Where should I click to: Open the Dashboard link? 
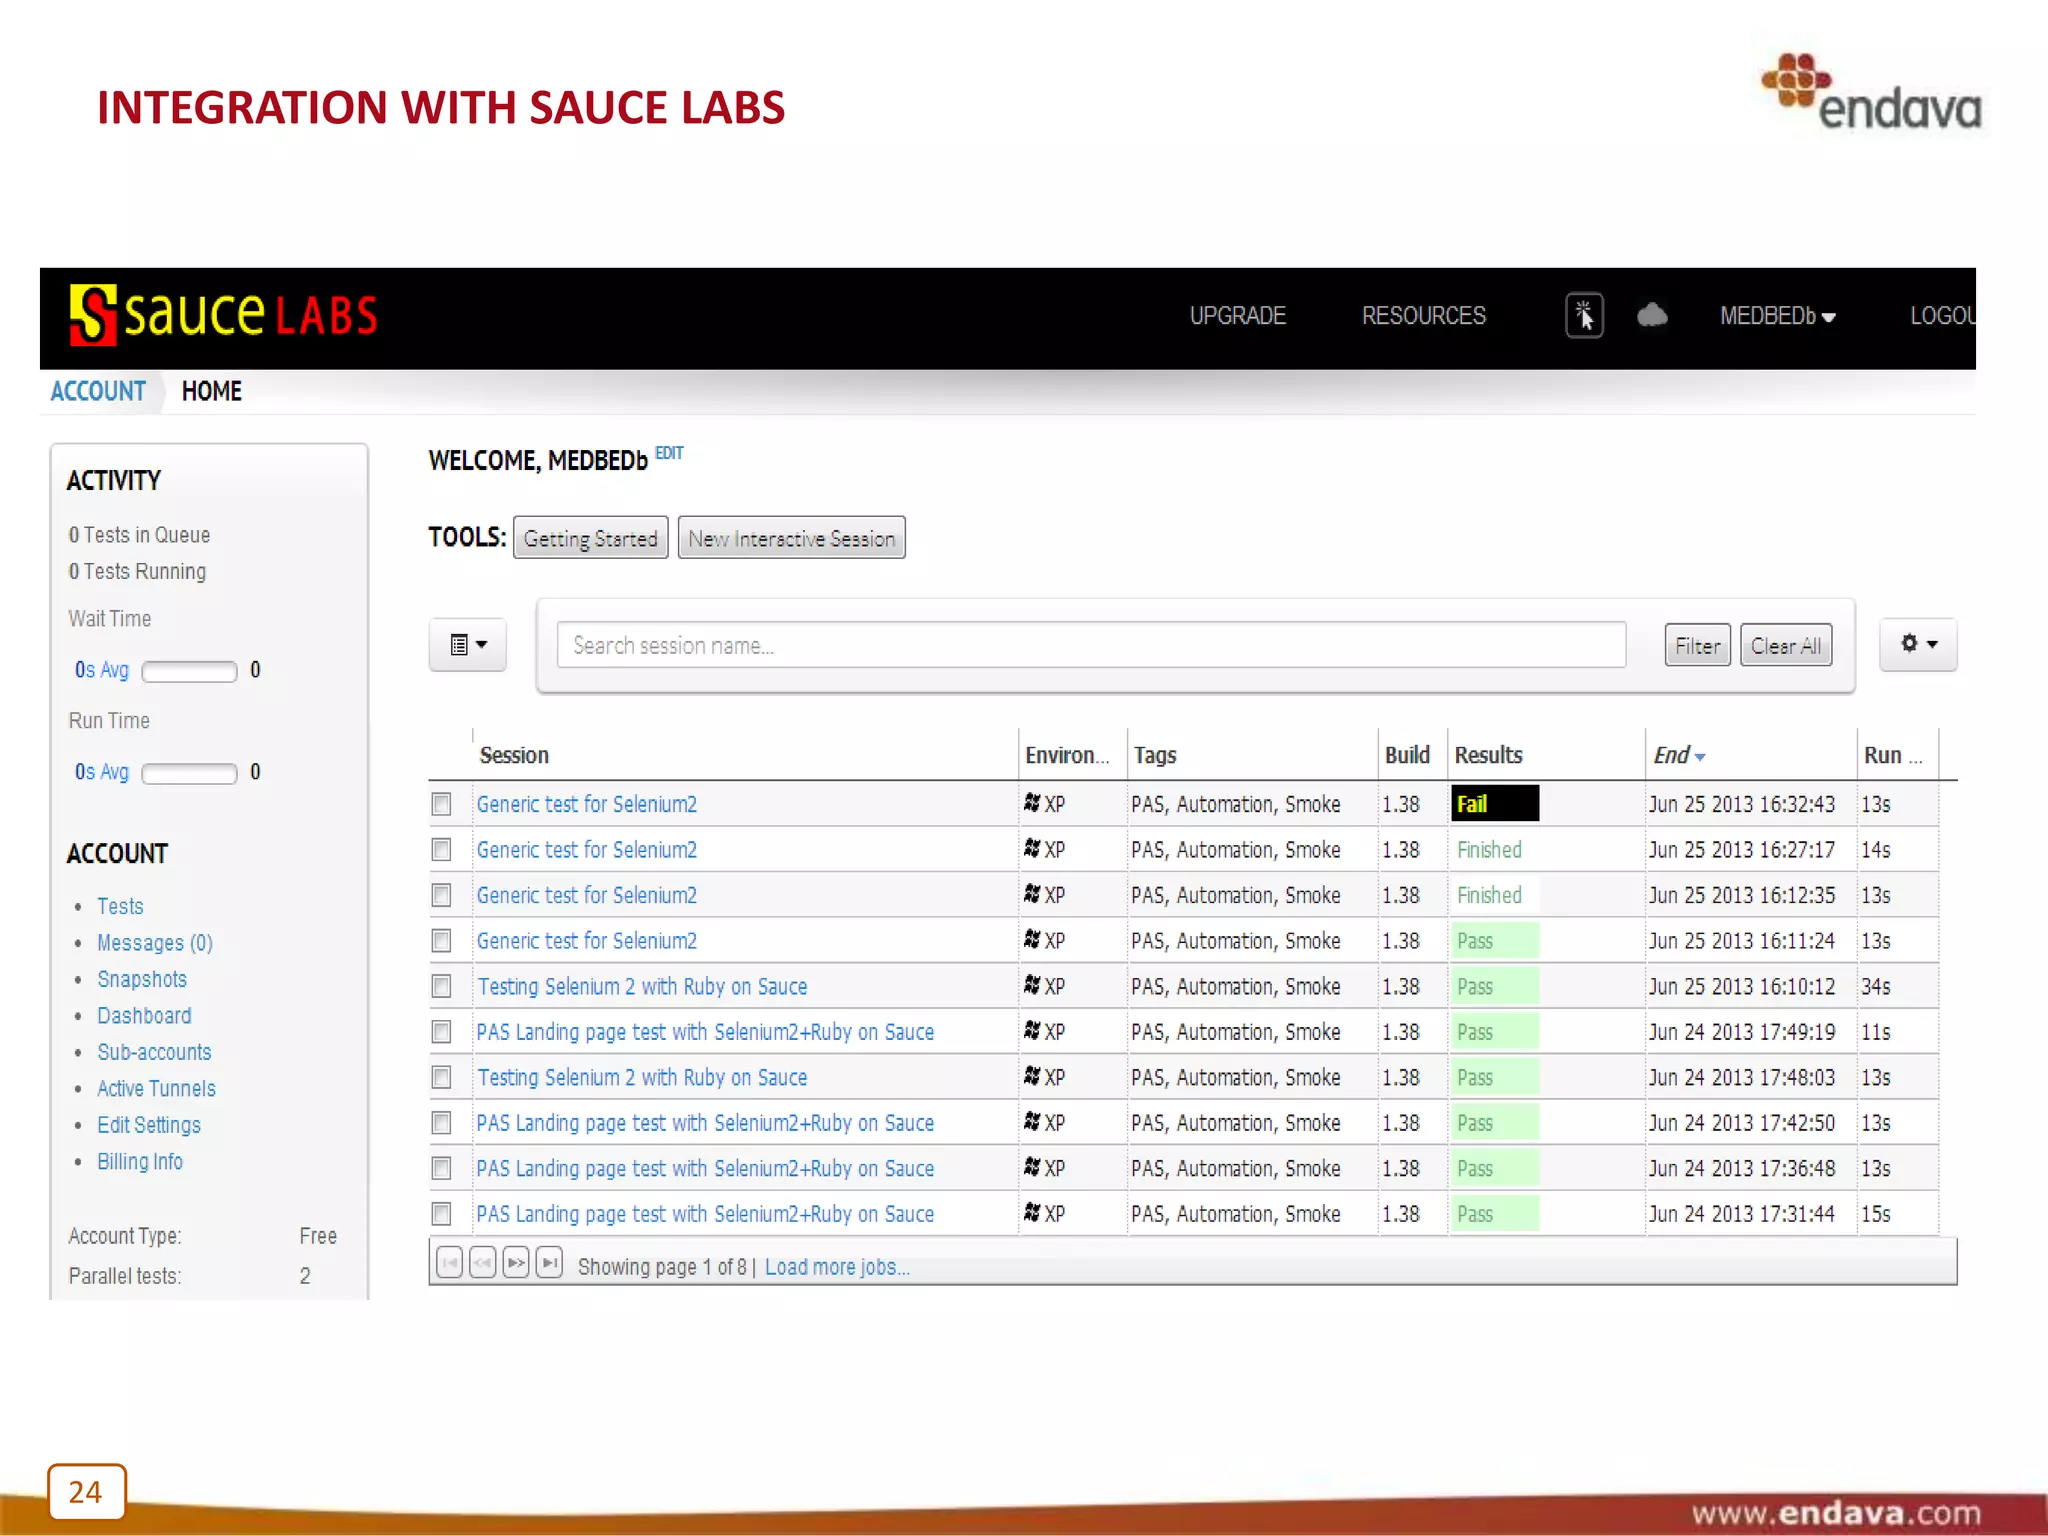[144, 1016]
